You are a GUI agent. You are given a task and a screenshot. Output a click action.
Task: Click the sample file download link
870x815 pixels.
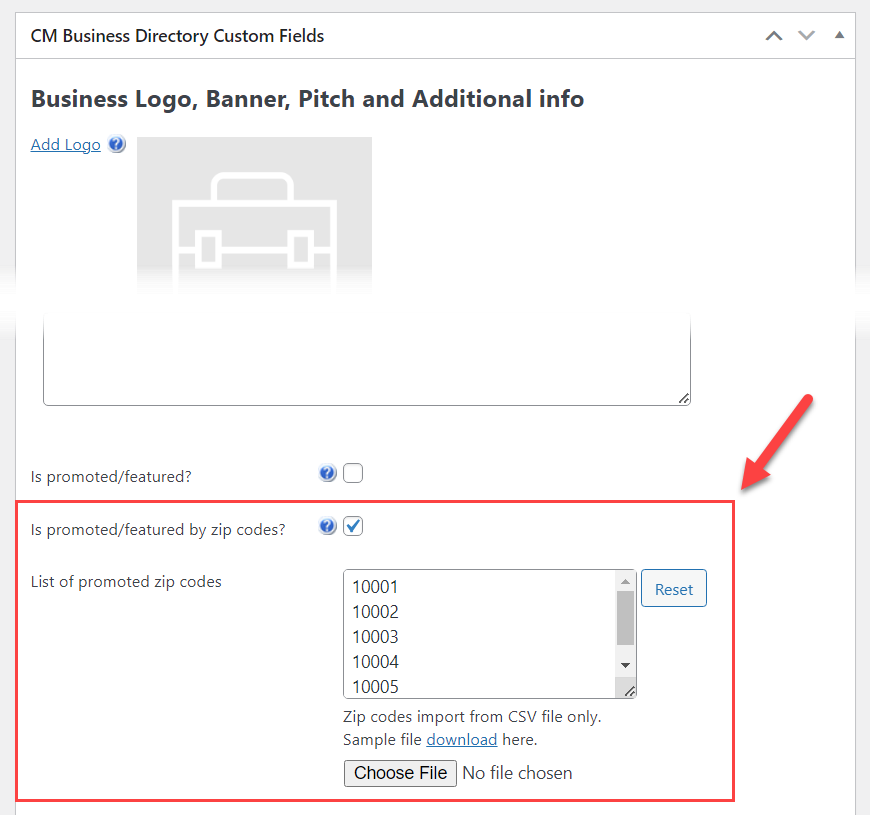[462, 740]
